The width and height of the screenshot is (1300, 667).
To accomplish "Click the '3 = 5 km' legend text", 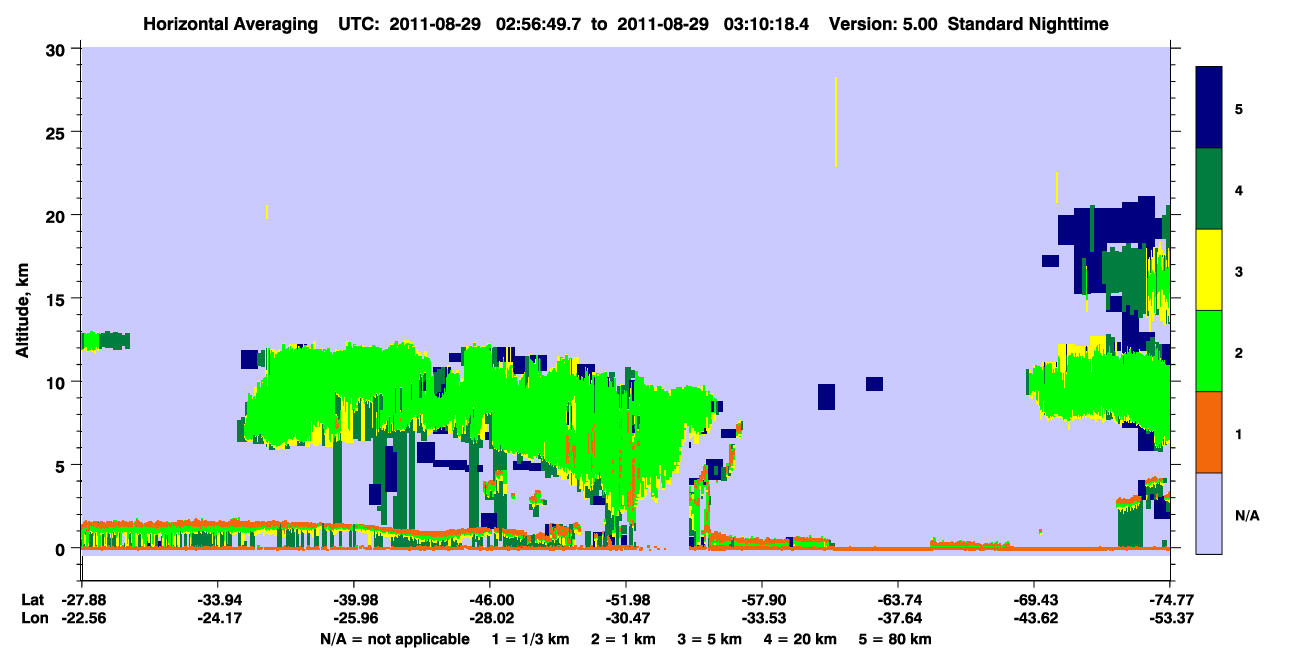I will [709, 639].
